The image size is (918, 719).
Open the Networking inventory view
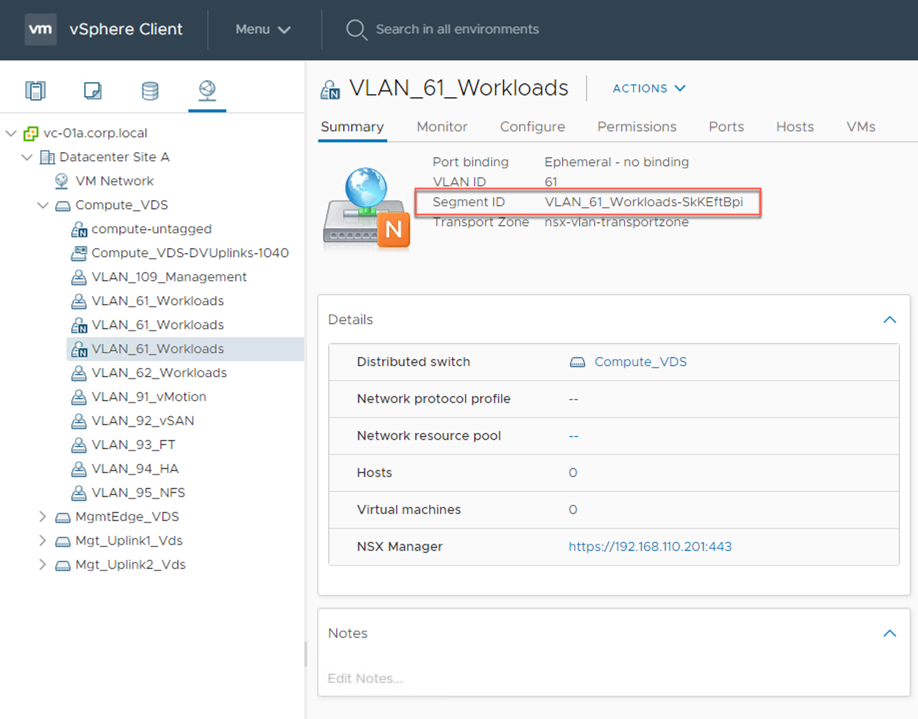point(207,91)
